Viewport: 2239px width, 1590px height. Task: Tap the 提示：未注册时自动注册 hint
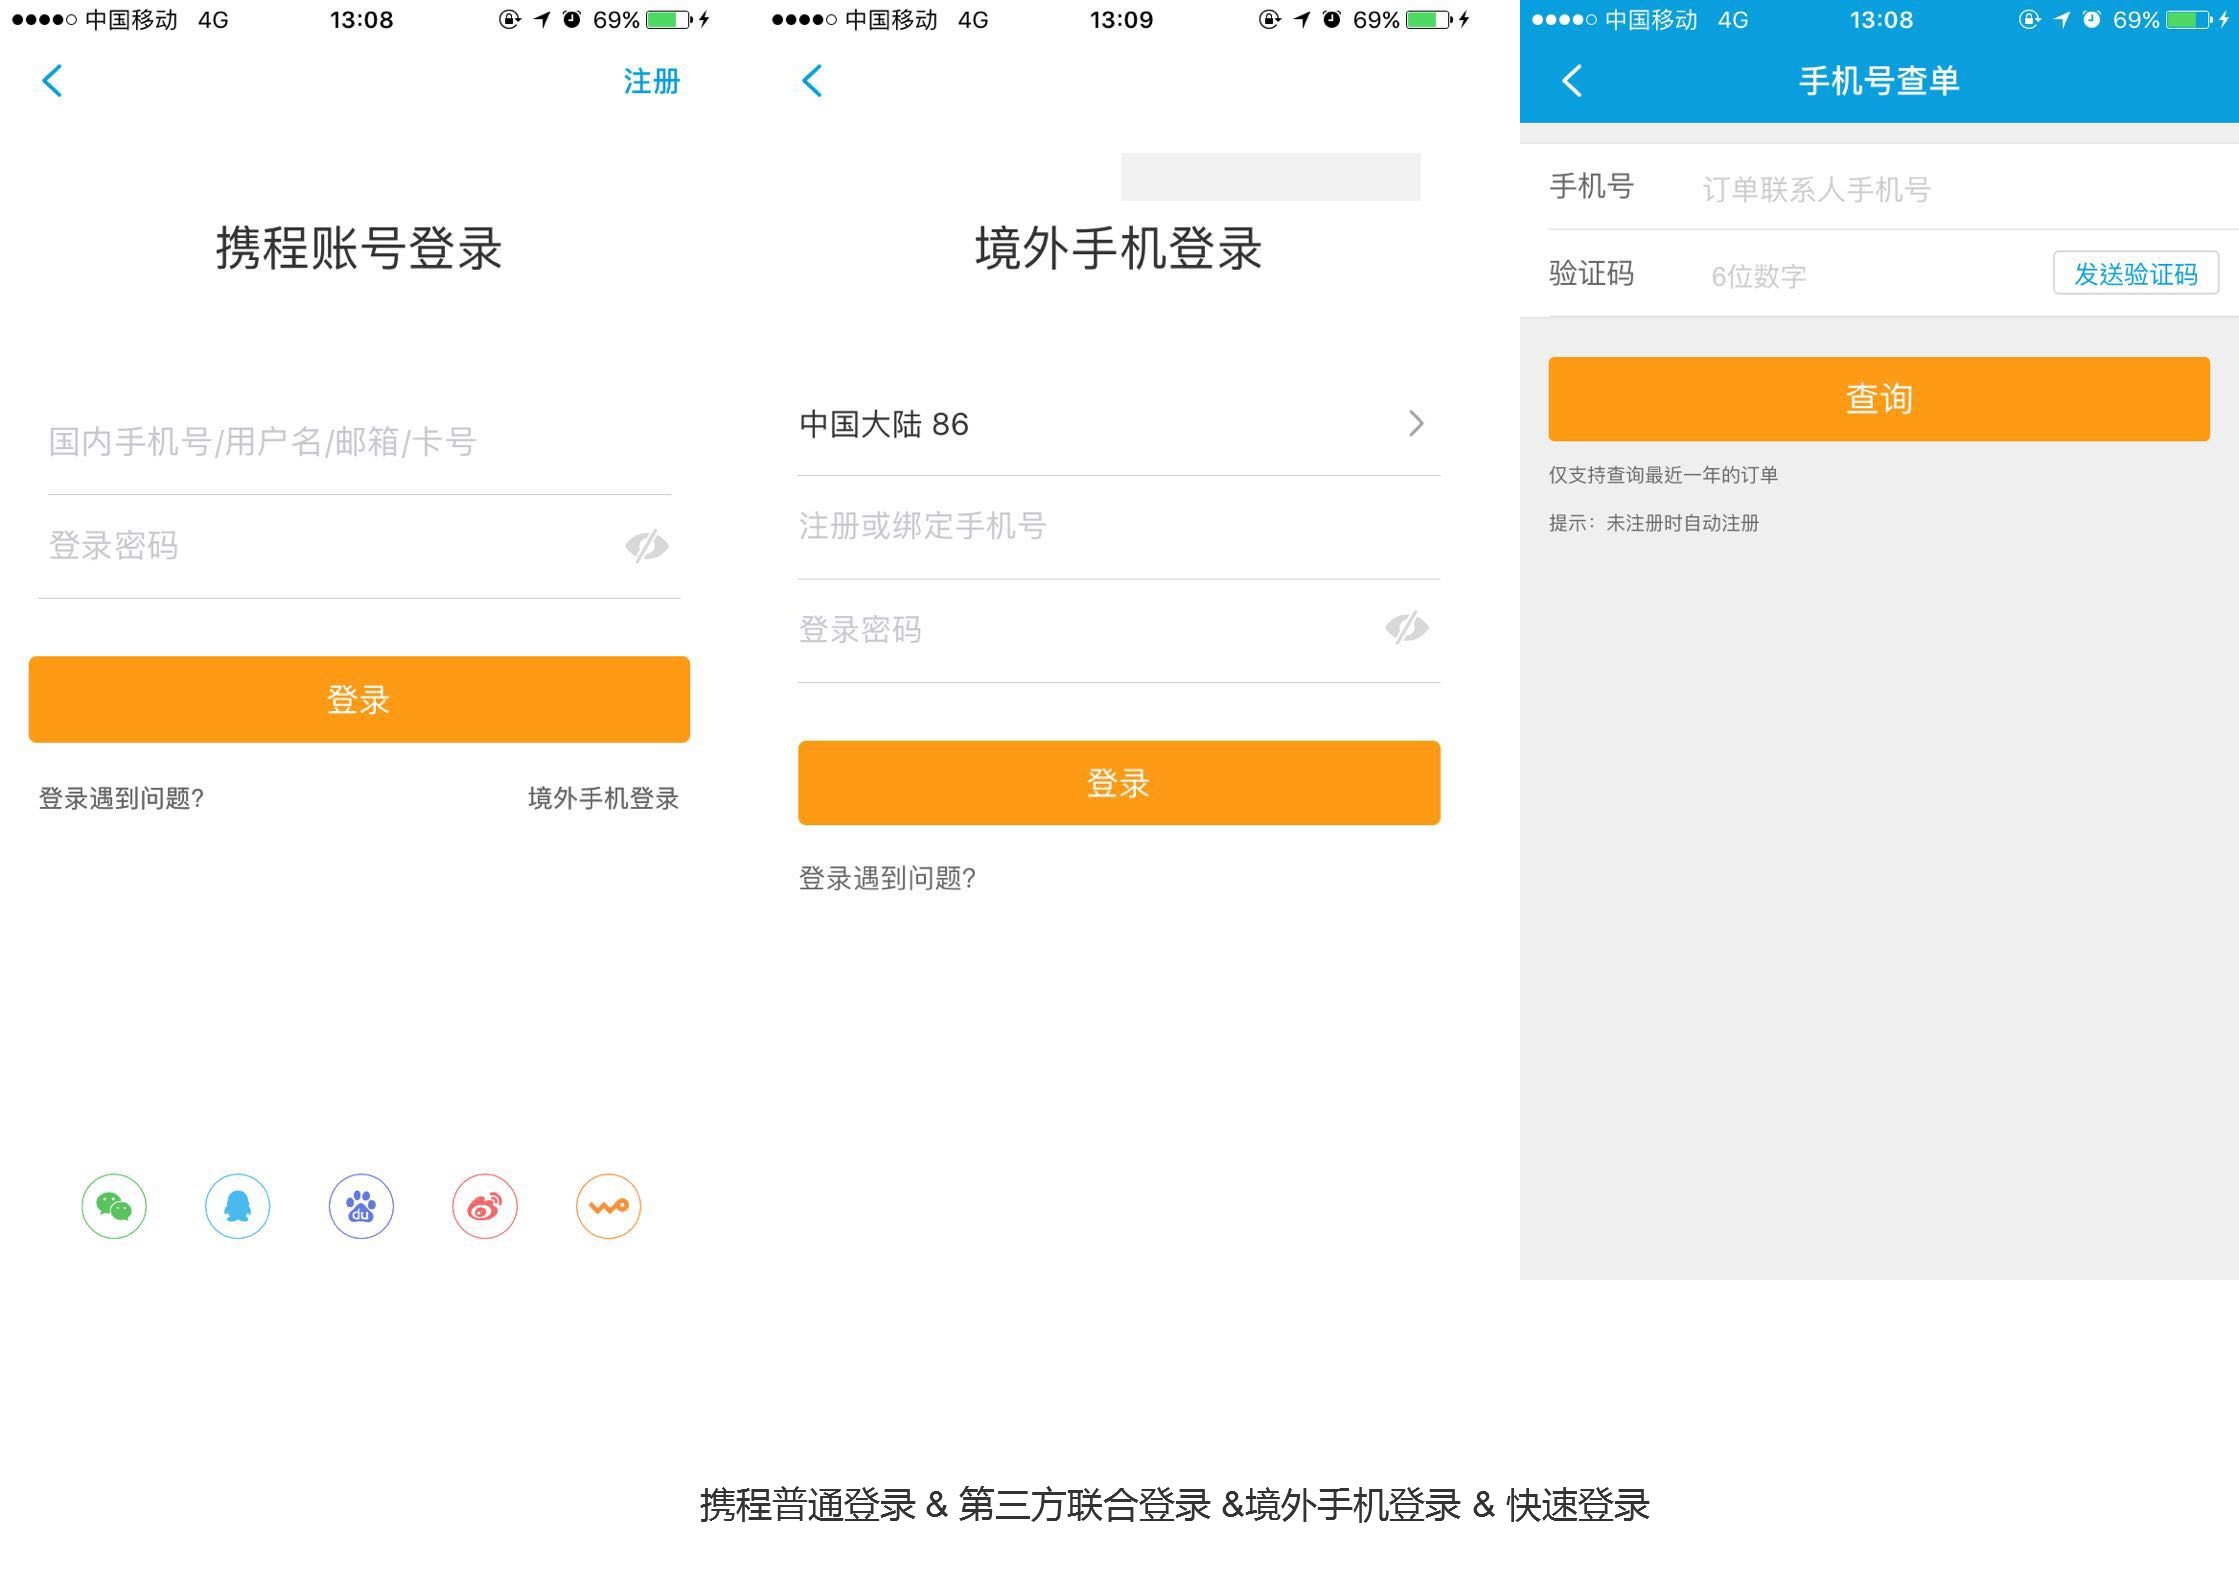point(1653,523)
